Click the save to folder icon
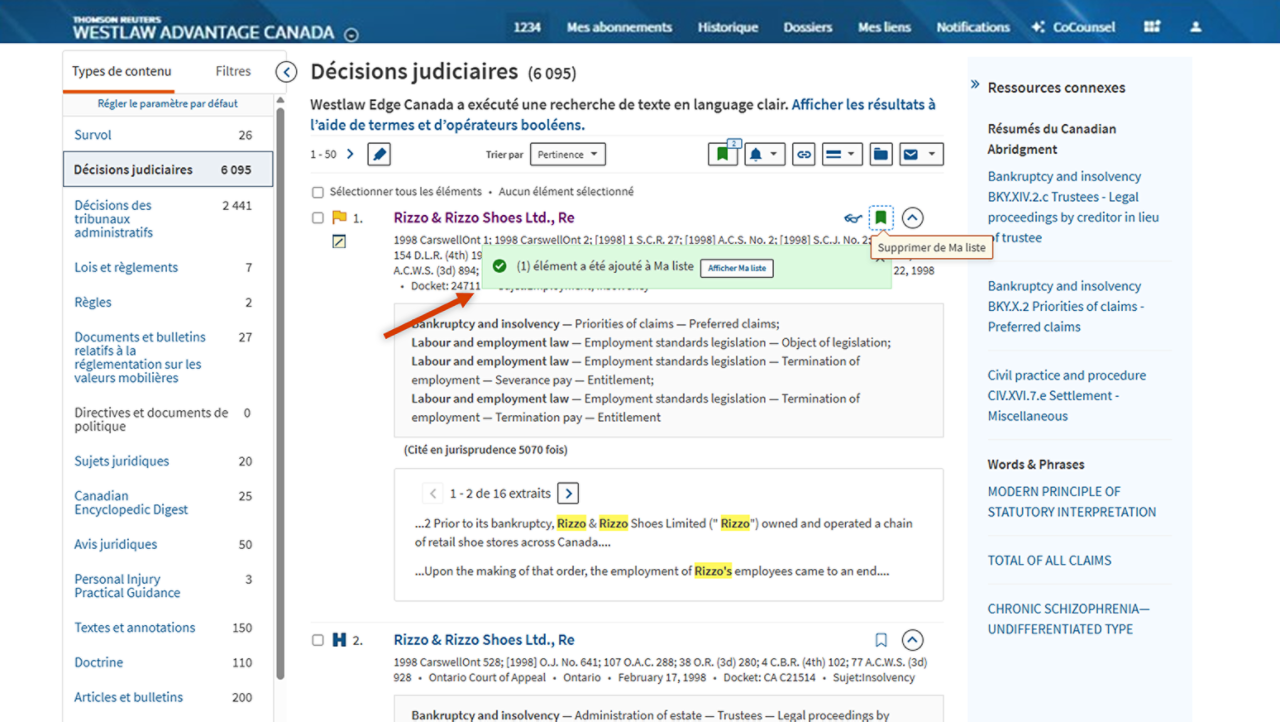Screen dimensions: 1280x722 click(880, 155)
